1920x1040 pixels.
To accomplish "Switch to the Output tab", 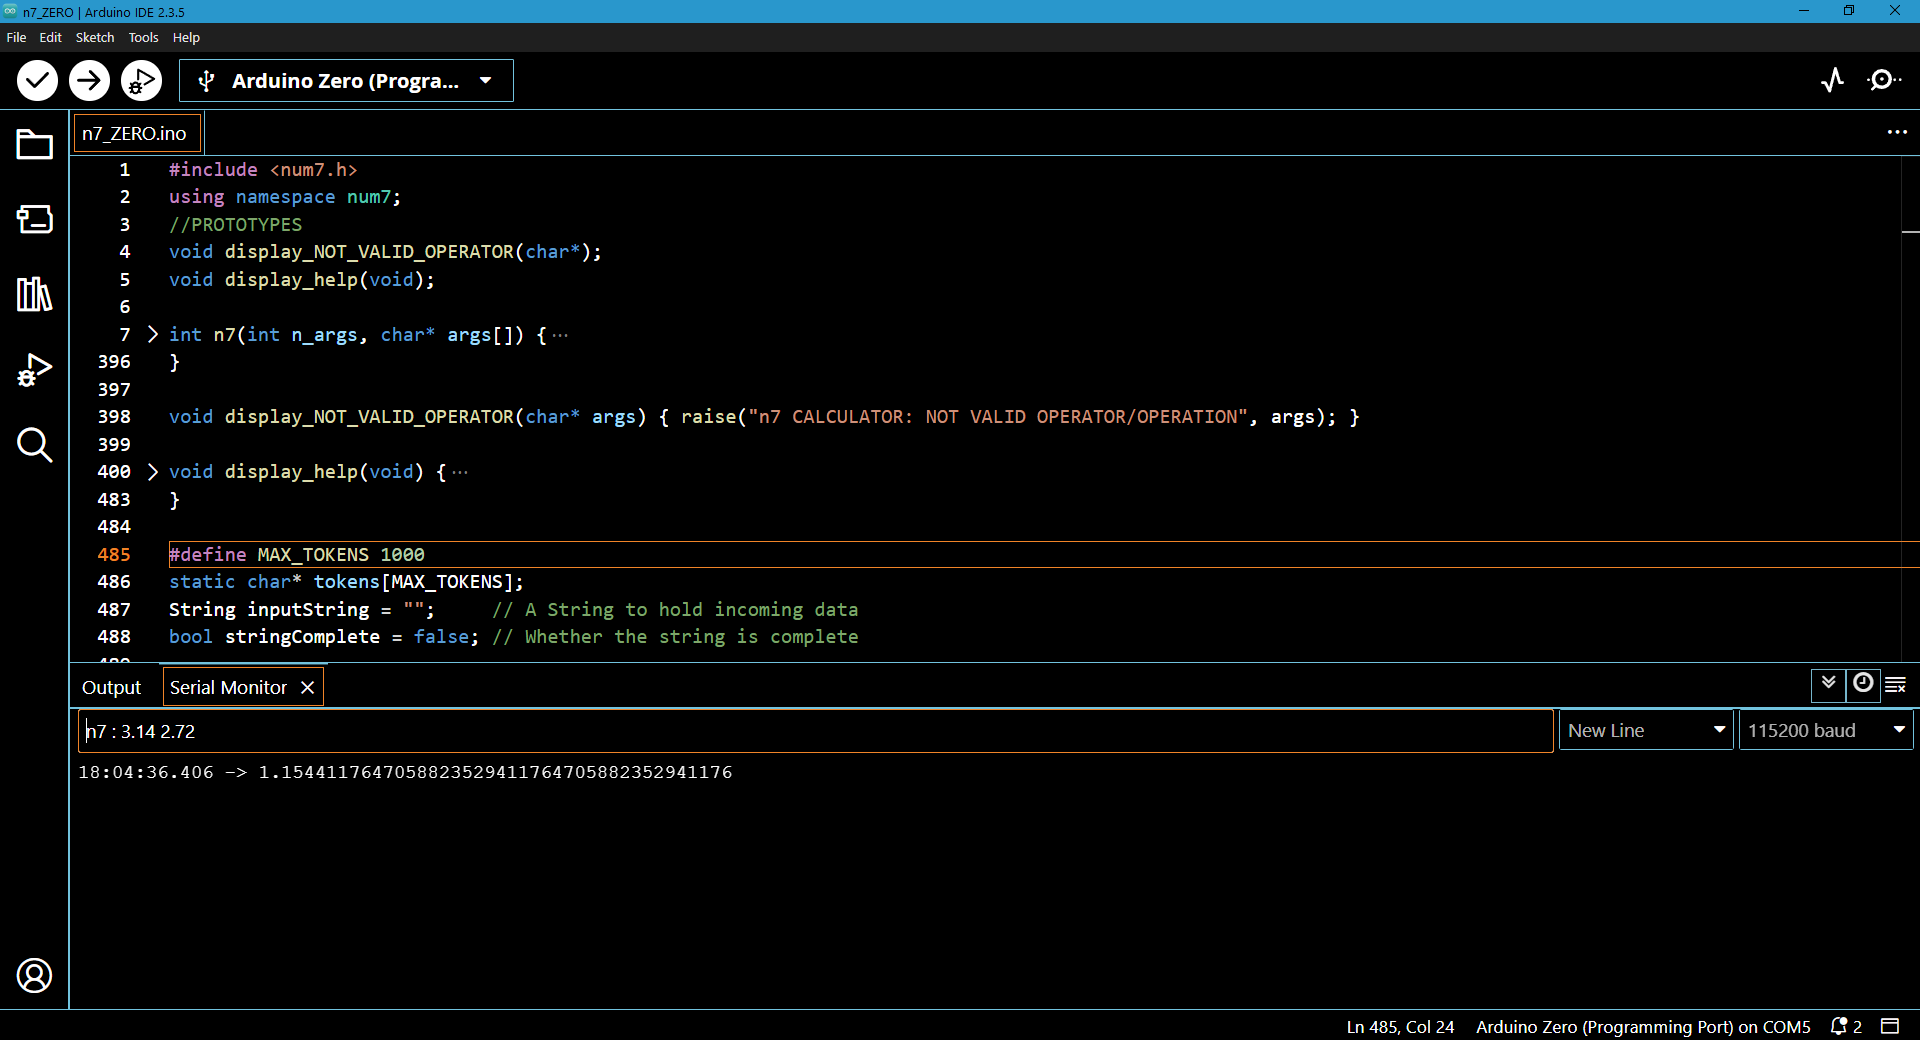I will pyautogui.click(x=111, y=688).
